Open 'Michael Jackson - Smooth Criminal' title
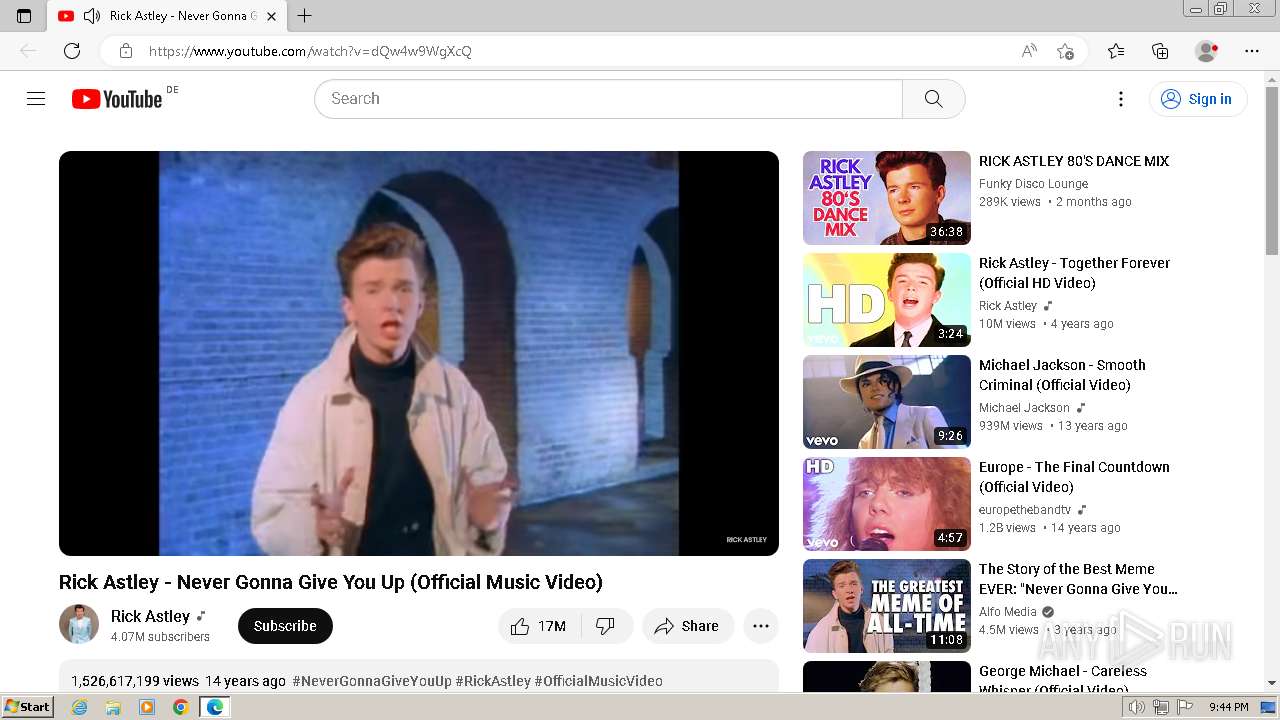Screen dimensions: 1280x720 pos(1062,375)
